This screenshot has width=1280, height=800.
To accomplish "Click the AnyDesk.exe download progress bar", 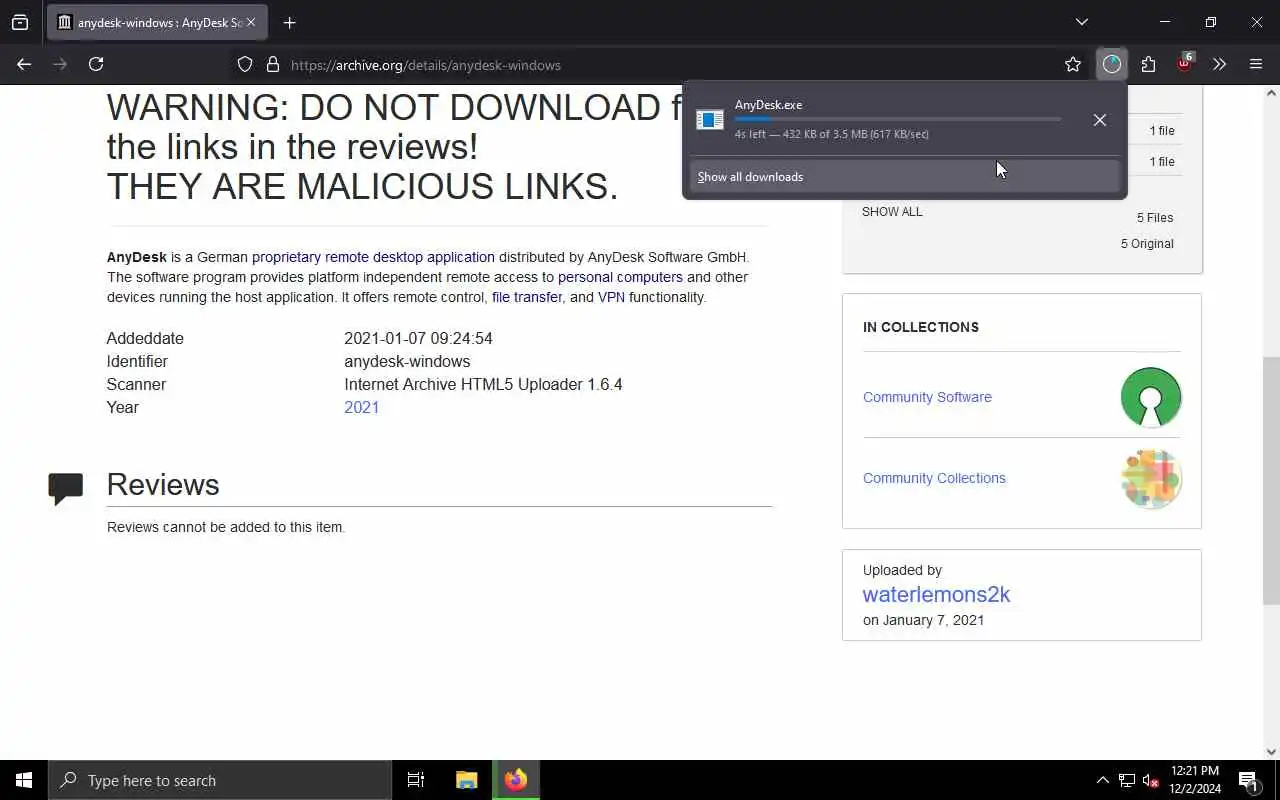I will point(898,119).
